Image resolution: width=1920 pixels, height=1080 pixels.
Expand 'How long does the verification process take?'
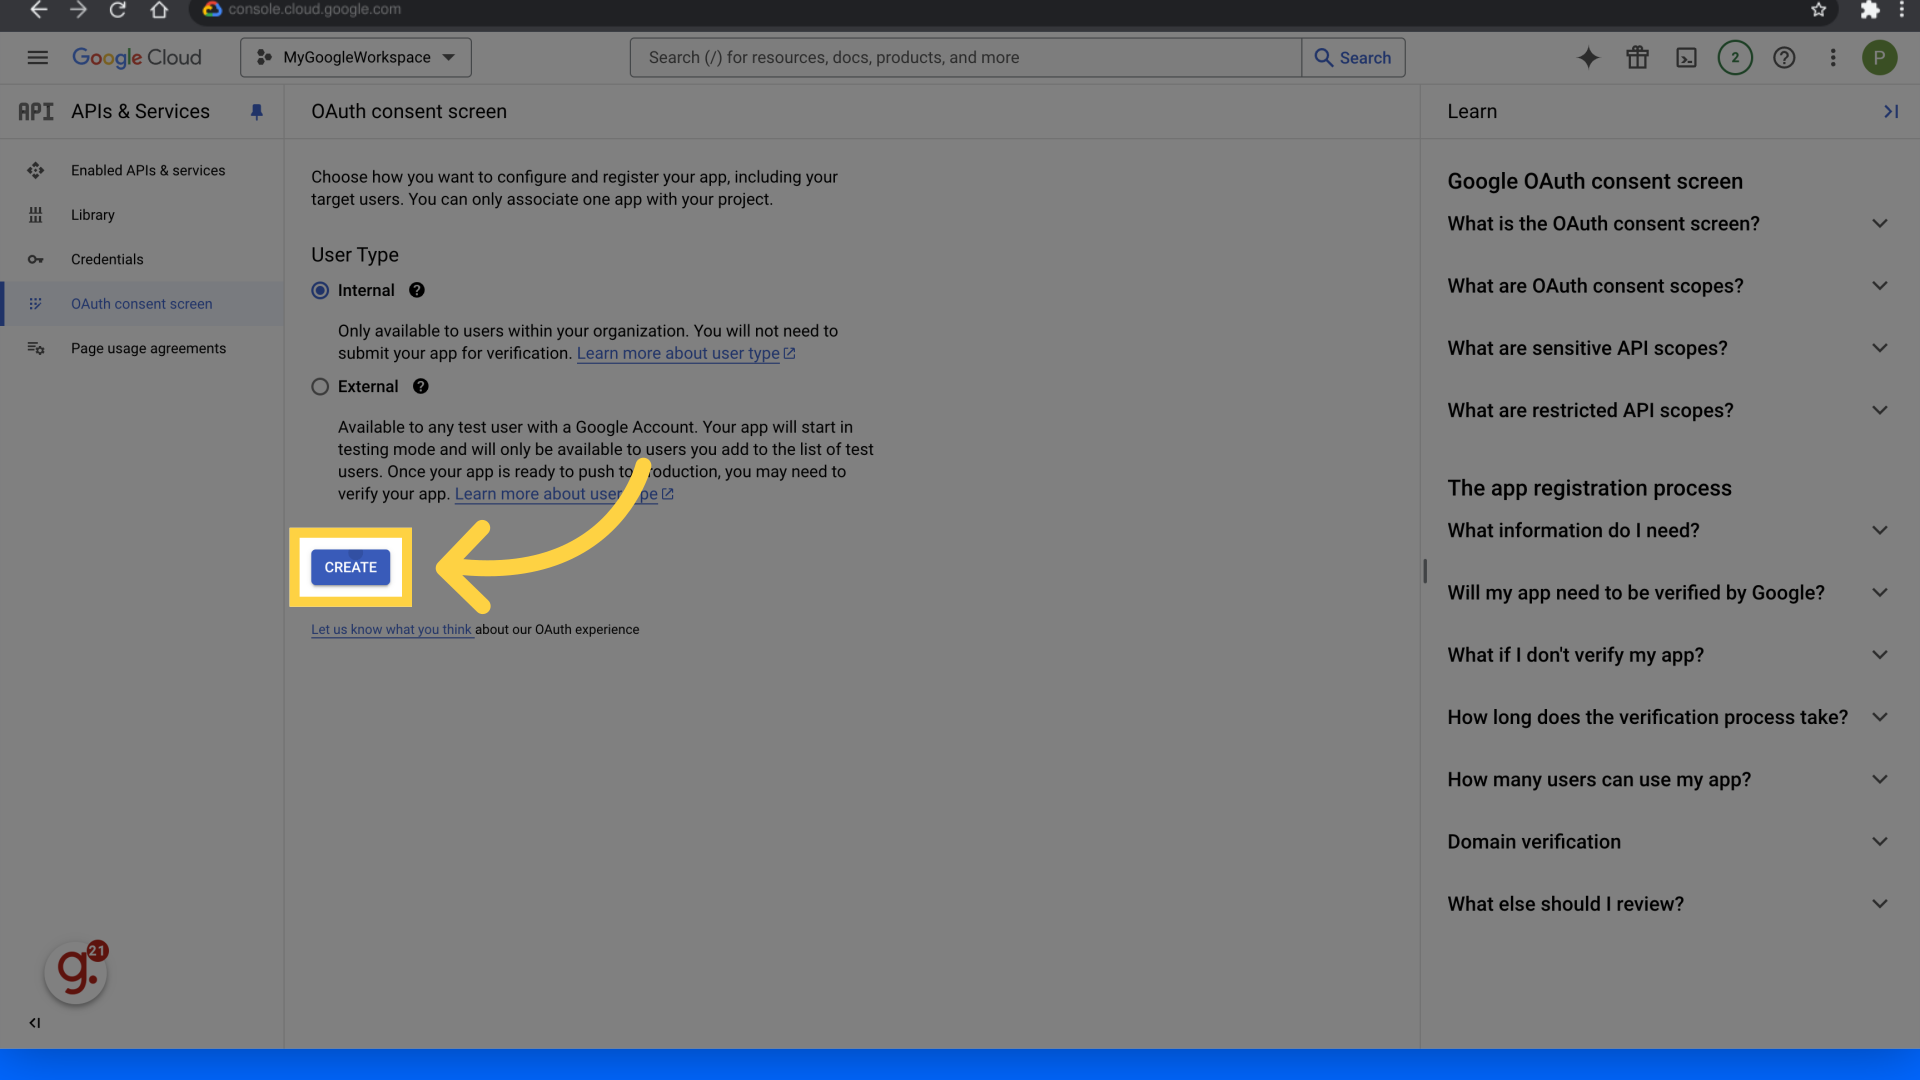point(1668,718)
